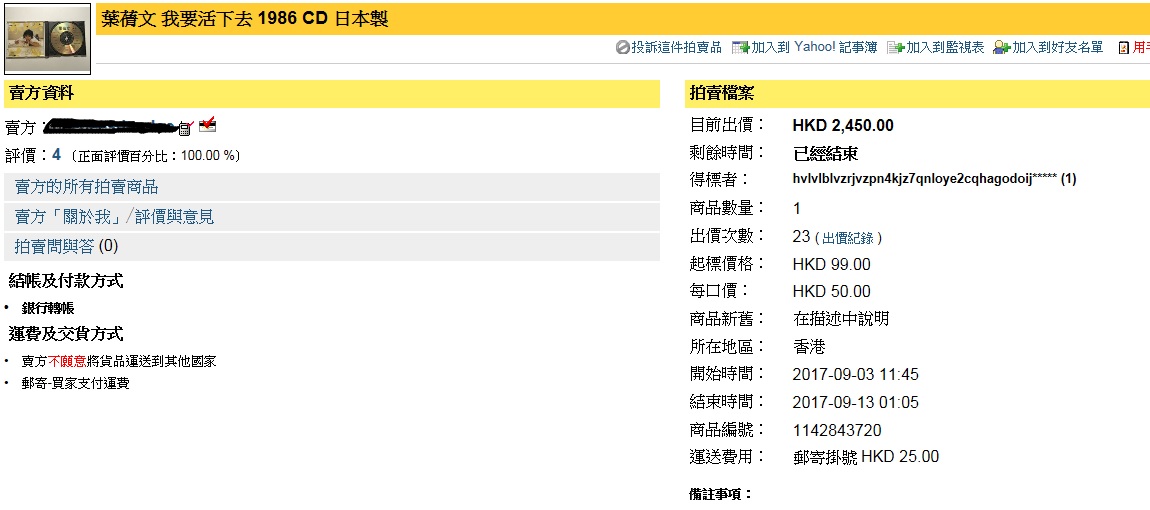
Task: Click the red icon at far right of toolbar
Action: click(1123, 48)
